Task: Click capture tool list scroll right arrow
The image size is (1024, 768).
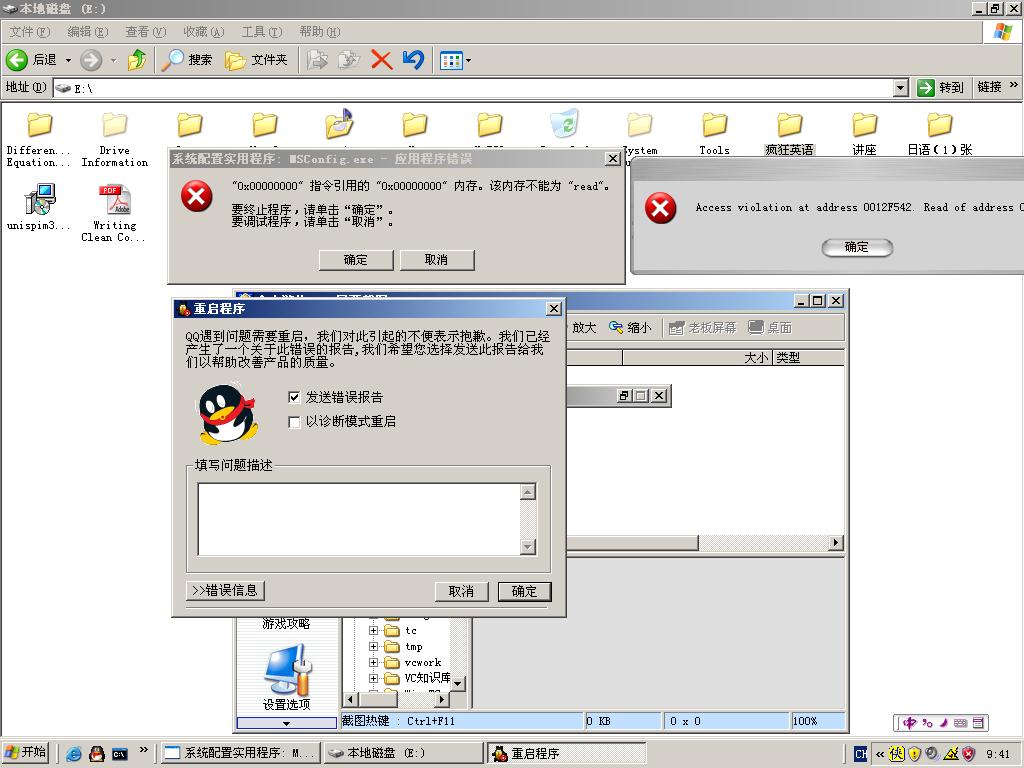Action: click(836, 543)
